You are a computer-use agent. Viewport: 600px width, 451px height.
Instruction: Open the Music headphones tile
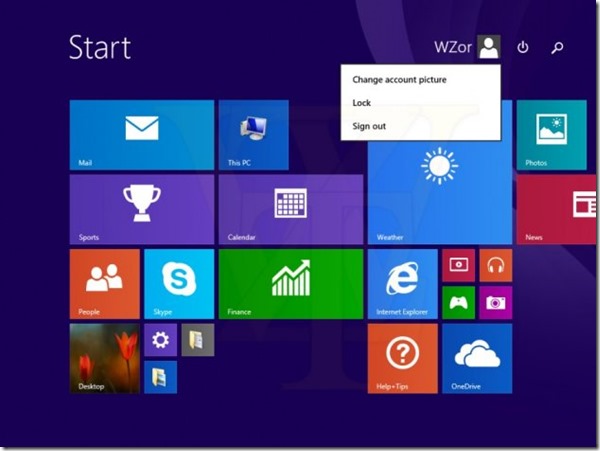494,265
